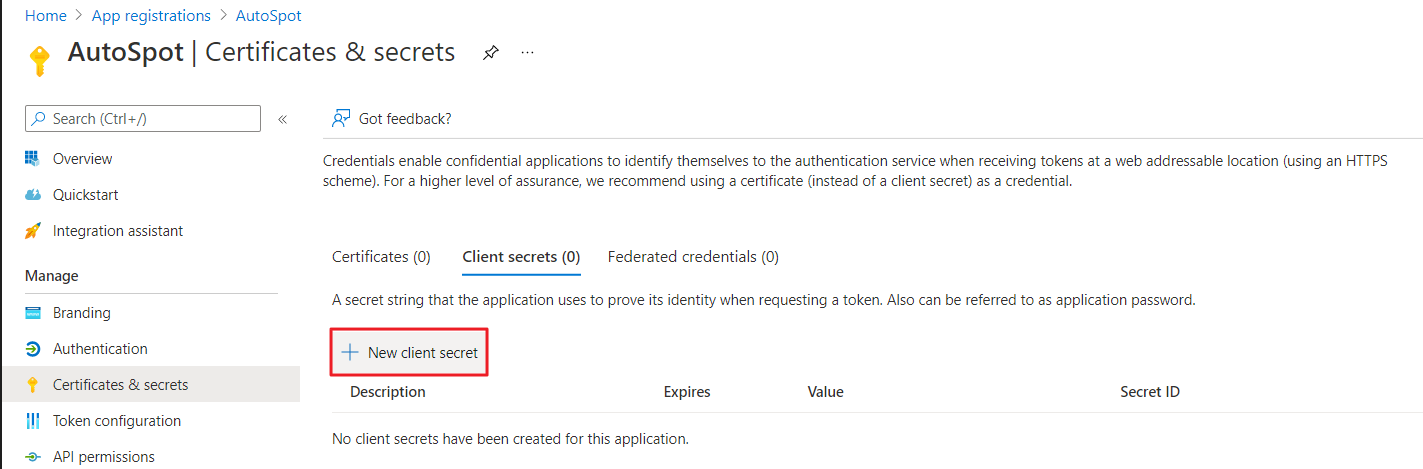The image size is (1423, 469).
Task: Click the Token configuration bars icon
Action: 33,421
